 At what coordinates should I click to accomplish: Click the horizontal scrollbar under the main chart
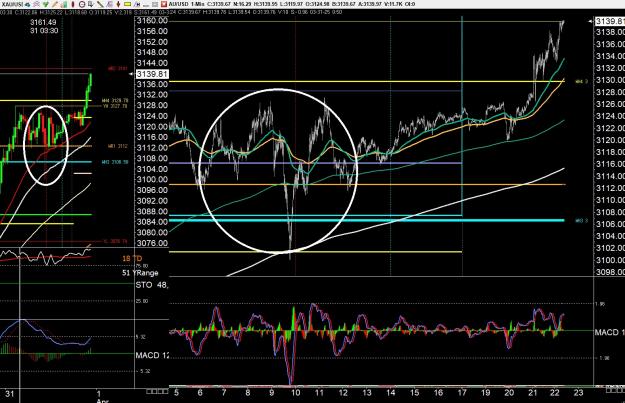[381, 386]
